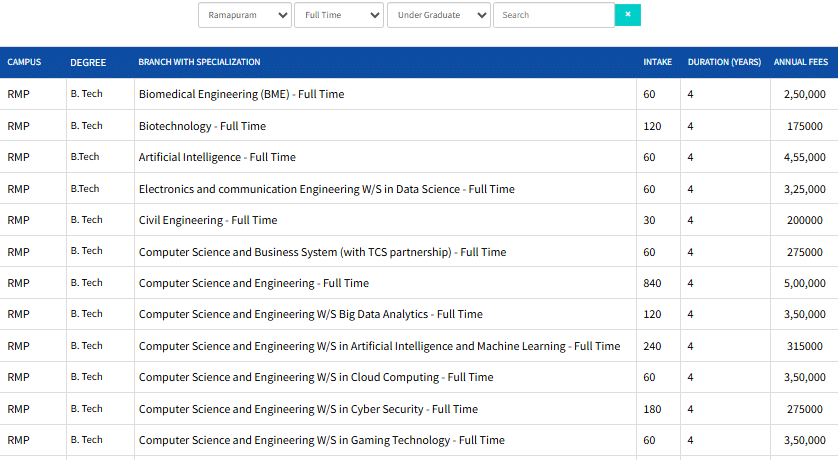Click into the Search input field
This screenshot has height=460, width=838.
click(x=553, y=15)
